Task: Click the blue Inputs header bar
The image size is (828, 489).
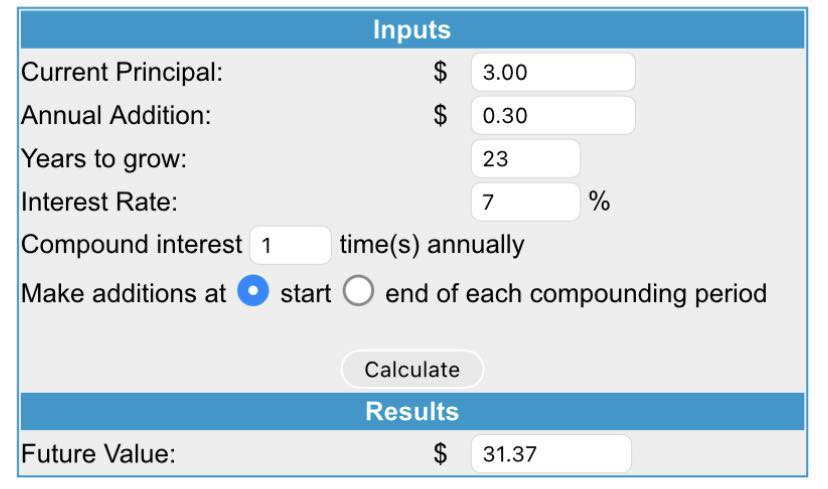Action: [412, 30]
